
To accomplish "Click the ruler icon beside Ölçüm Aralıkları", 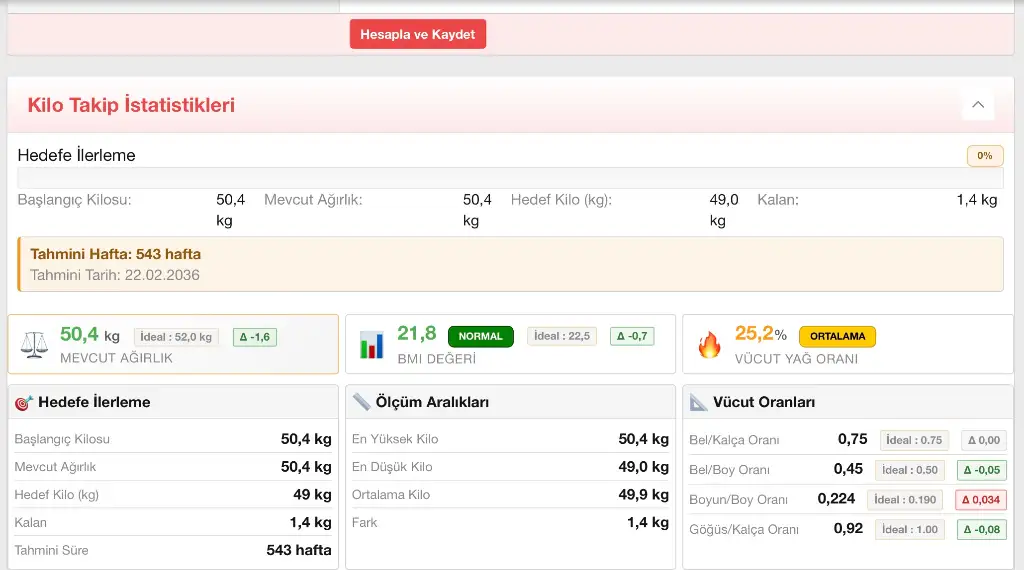I will (361, 403).
